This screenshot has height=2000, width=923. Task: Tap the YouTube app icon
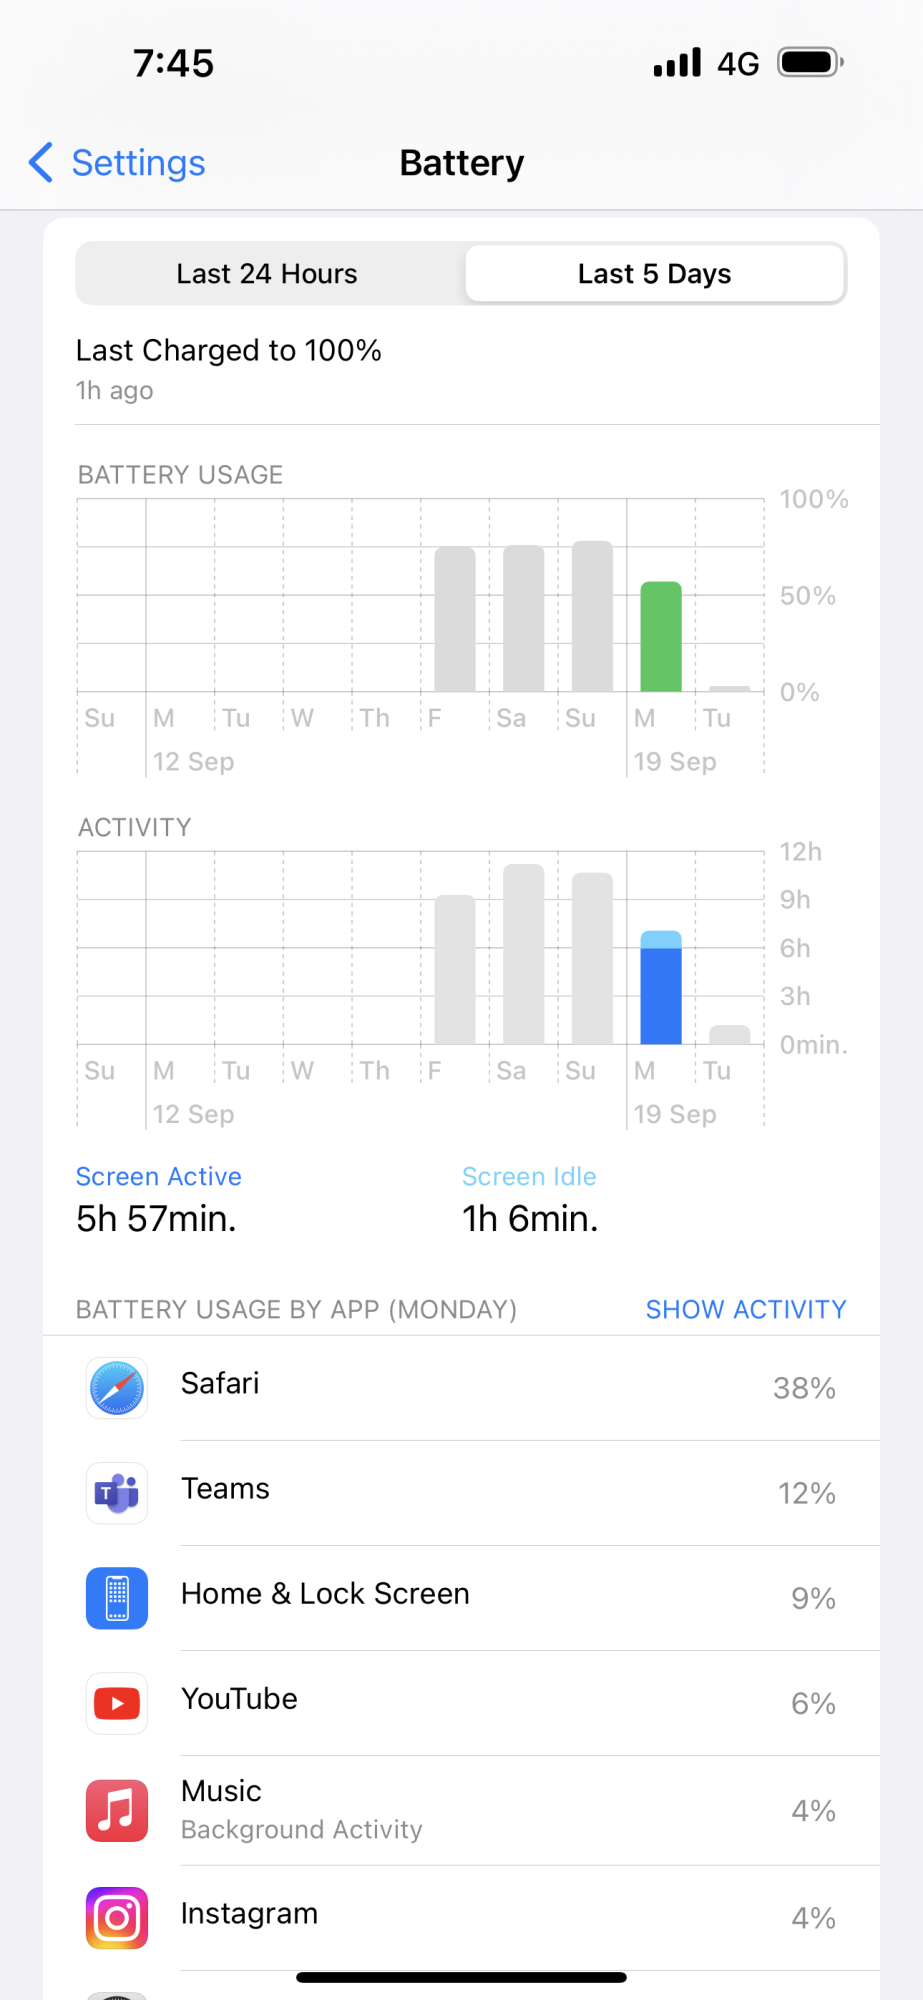(117, 1703)
